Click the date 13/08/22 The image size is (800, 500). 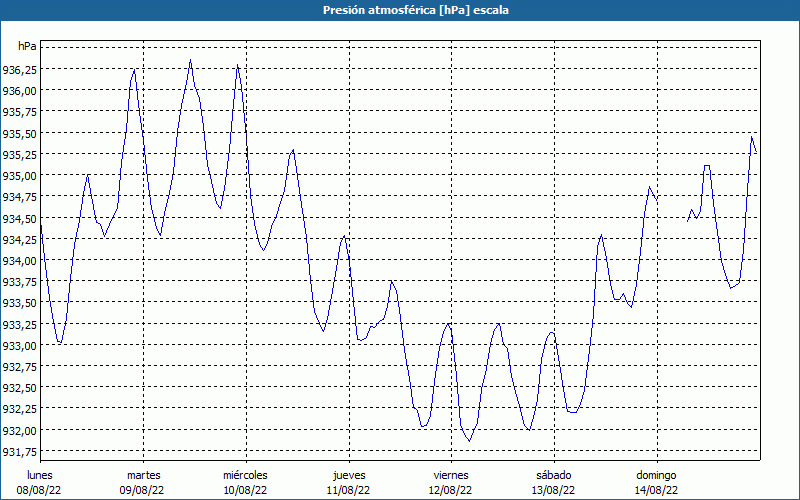(x=554, y=490)
